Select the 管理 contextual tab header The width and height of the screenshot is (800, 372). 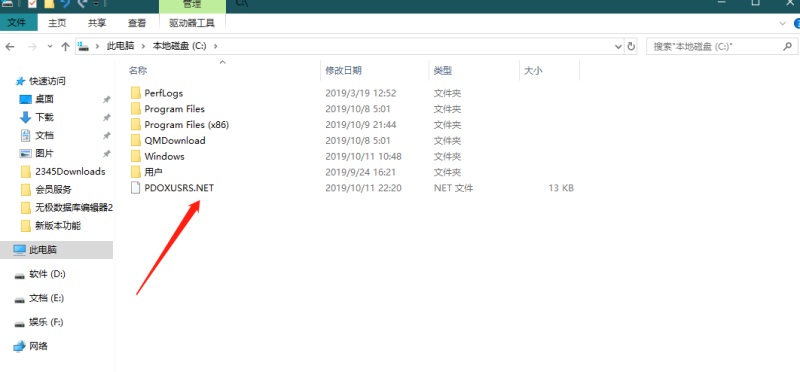[x=192, y=5]
